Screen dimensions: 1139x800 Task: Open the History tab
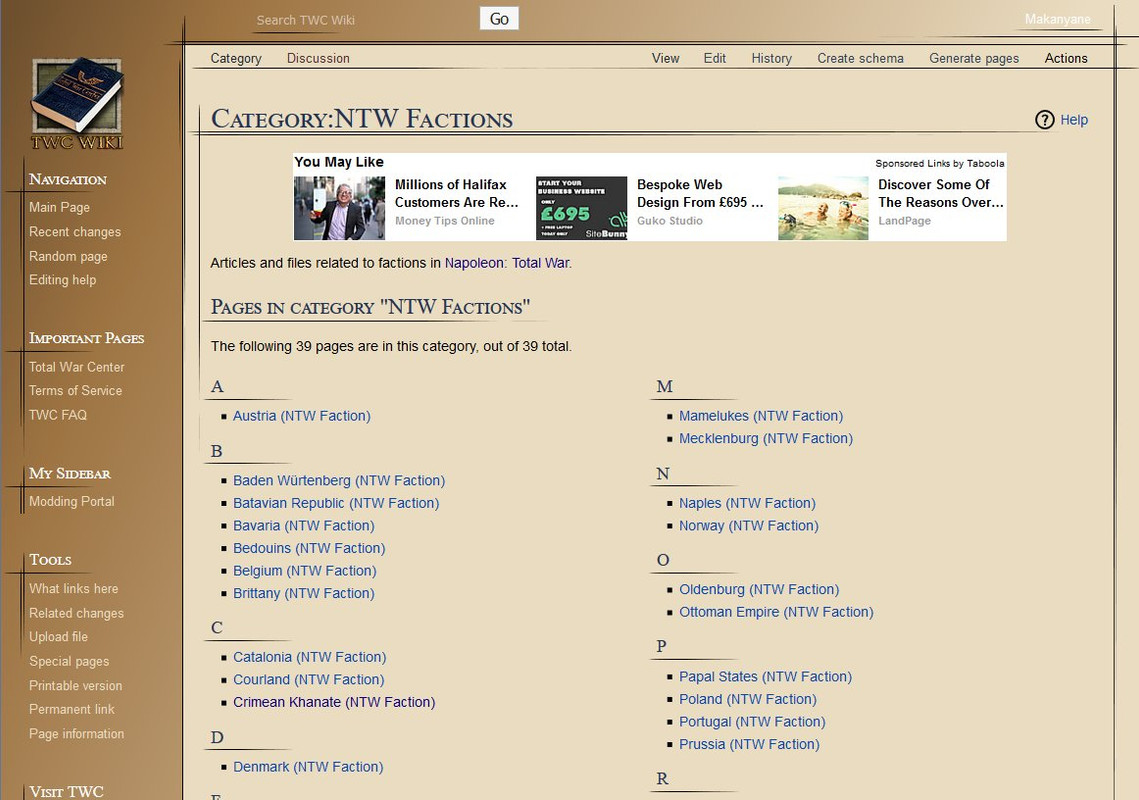click(x=771, y=58)
